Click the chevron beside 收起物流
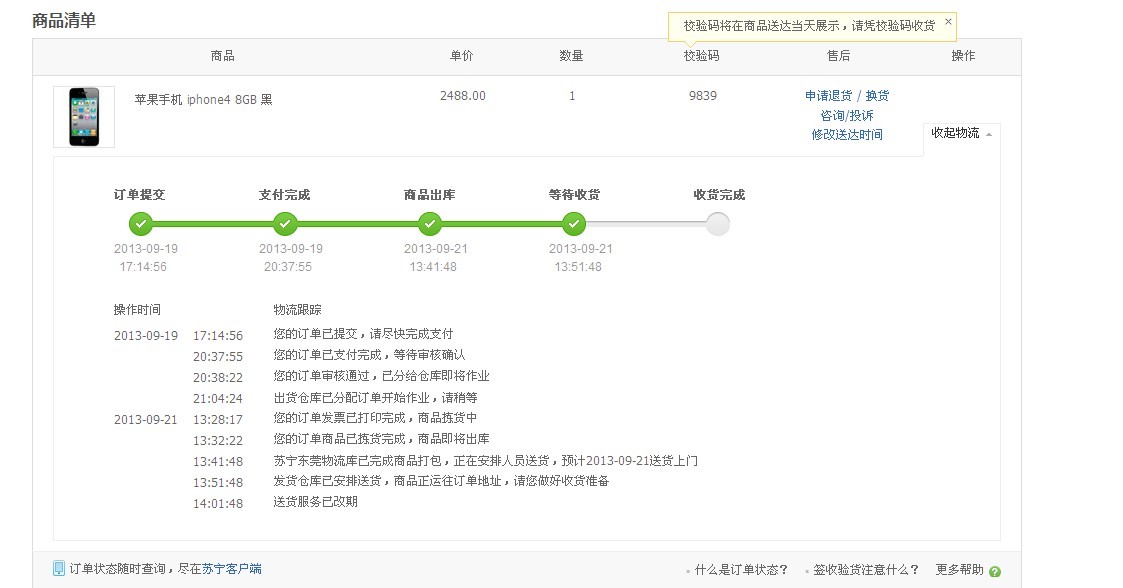Image resolution: width=1123 pixels, height=588 pixels. click(x=989, y=133)
